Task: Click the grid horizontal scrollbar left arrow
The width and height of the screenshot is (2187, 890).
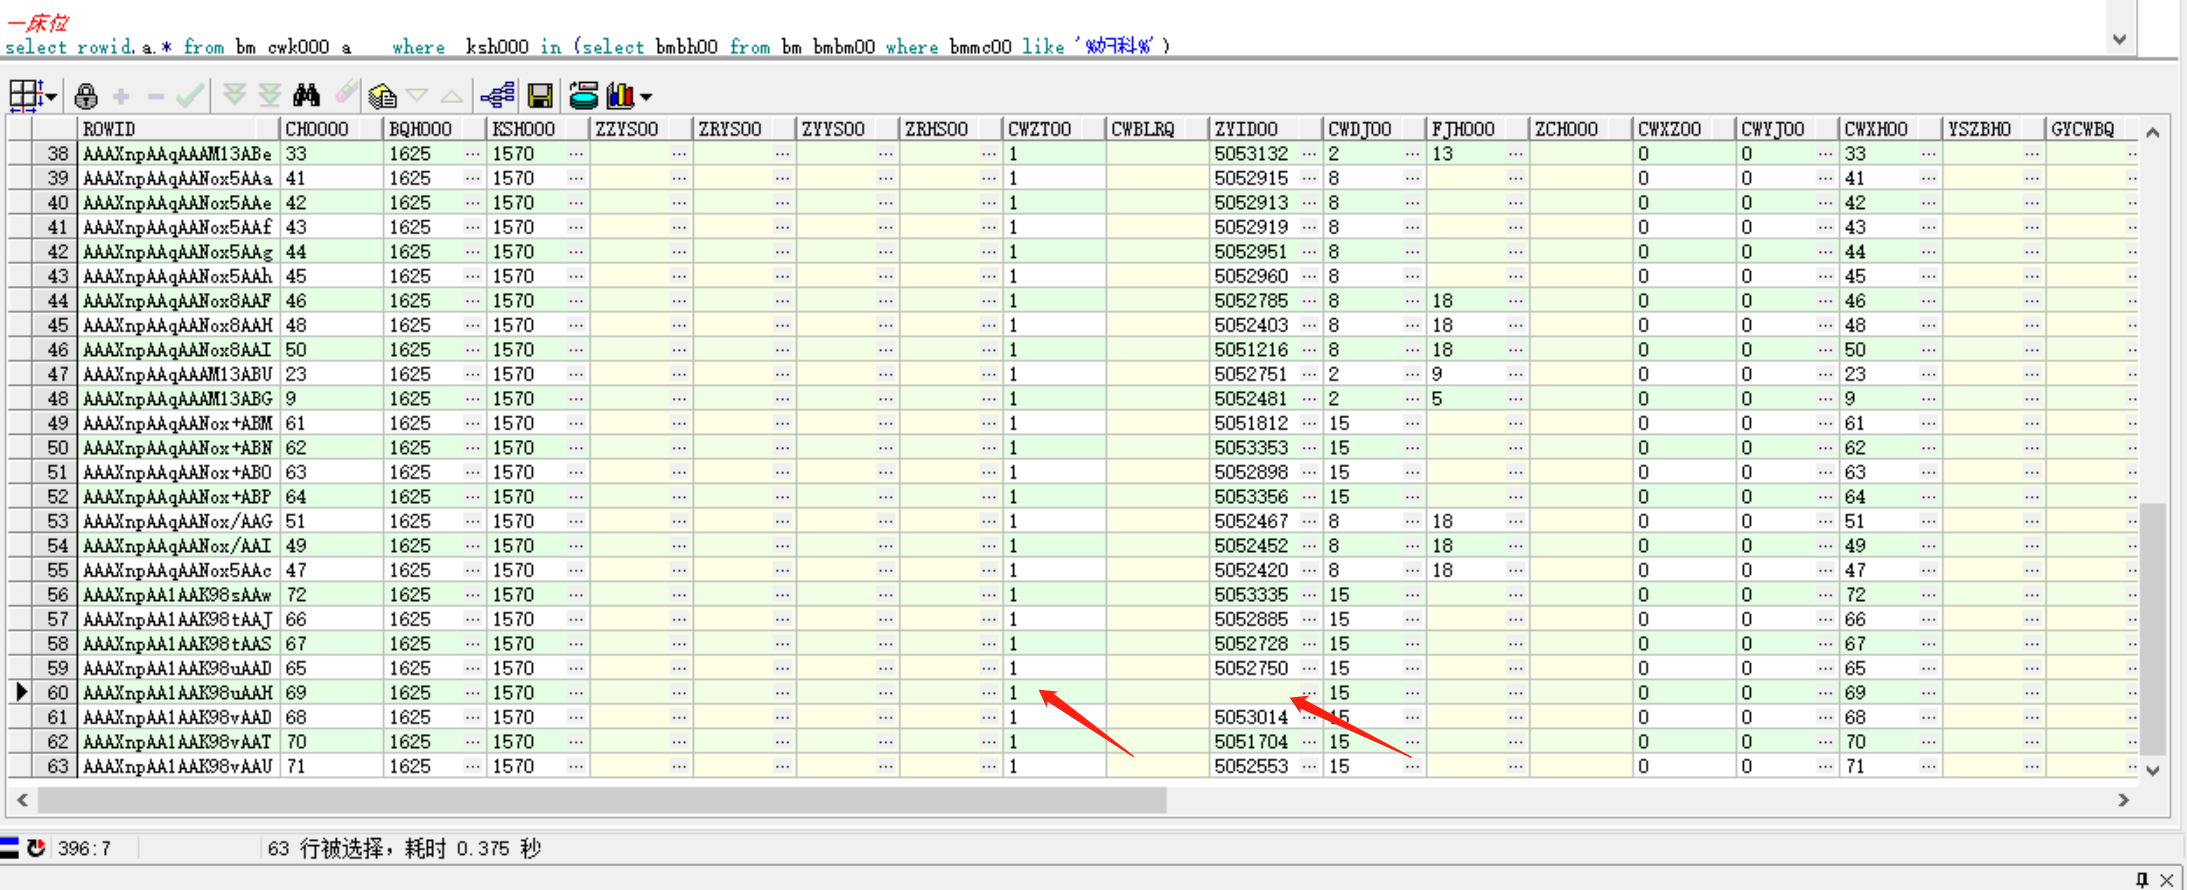Action: point(22,800)
